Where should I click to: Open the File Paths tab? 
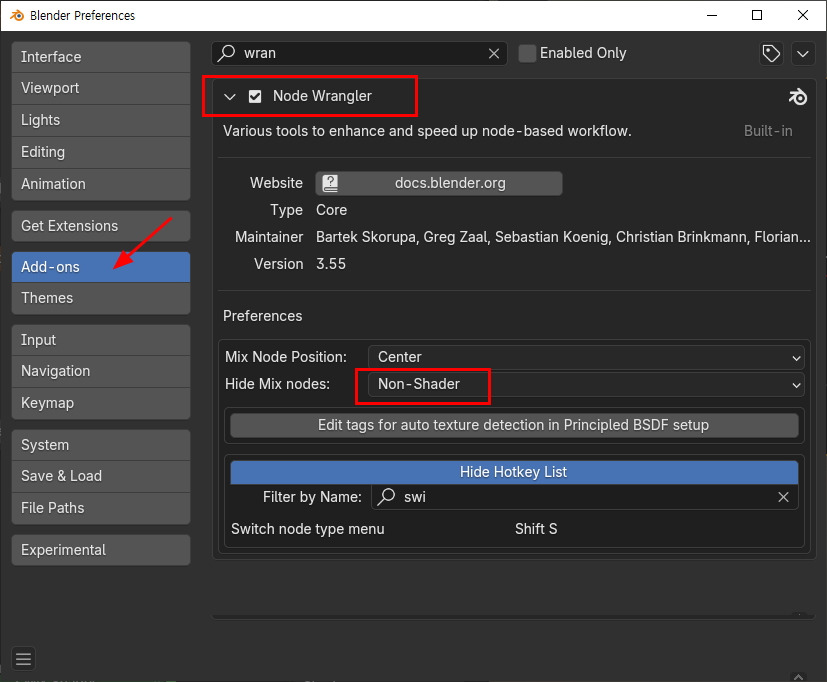point(101,508)
